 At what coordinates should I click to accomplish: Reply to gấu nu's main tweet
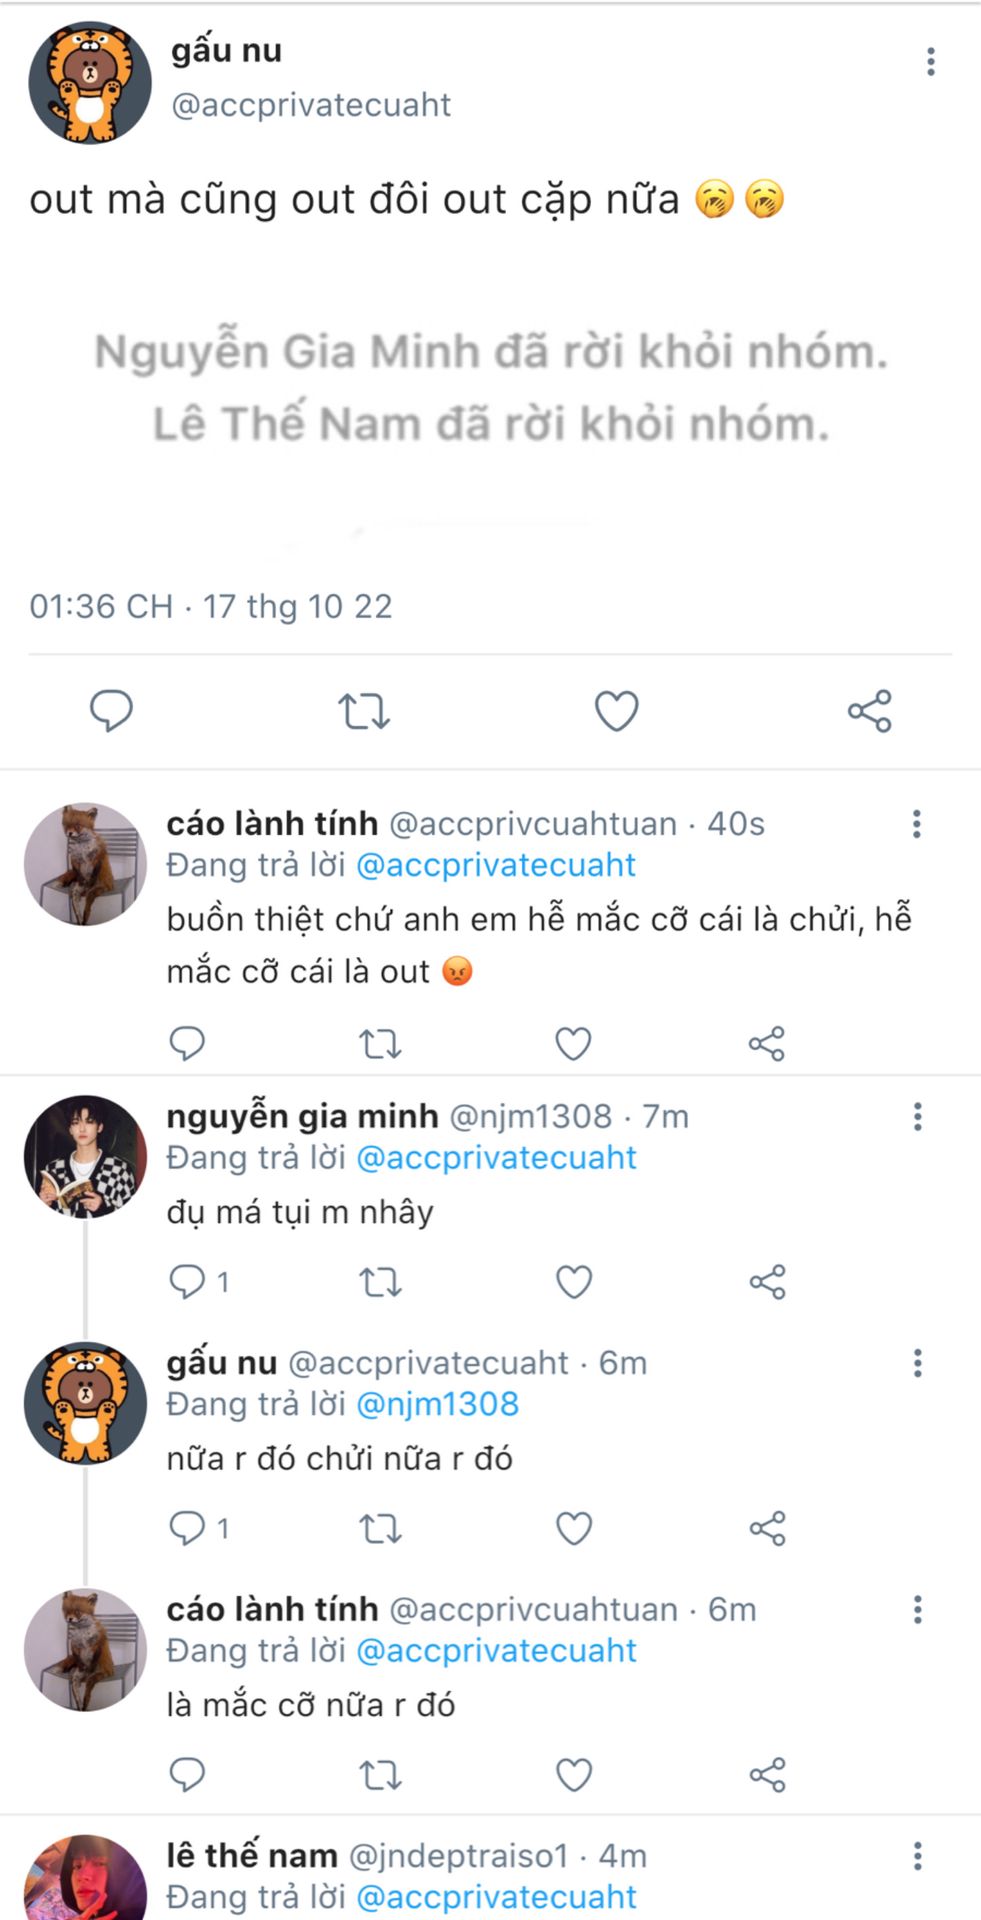(x=111, y=711)
